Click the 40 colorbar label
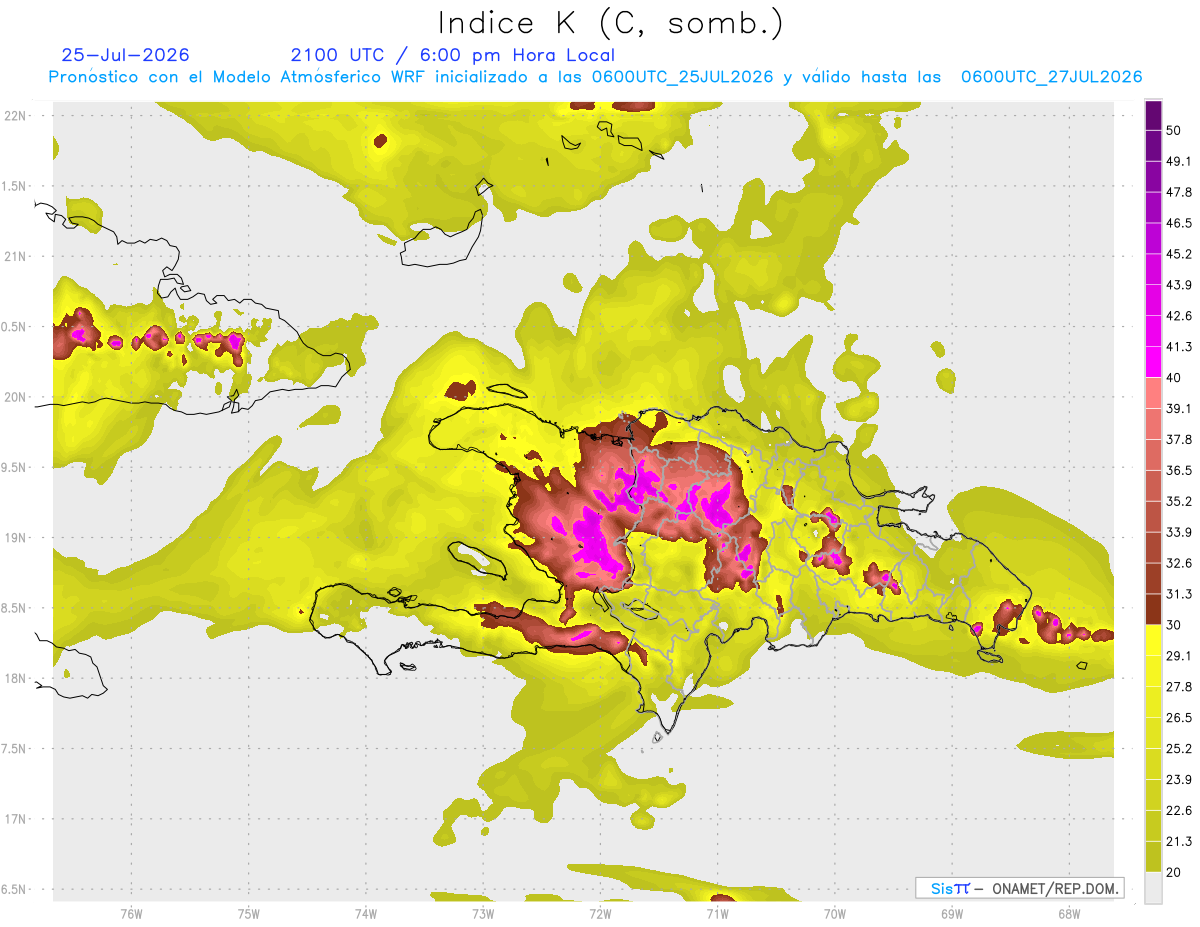 point(1174,378)
